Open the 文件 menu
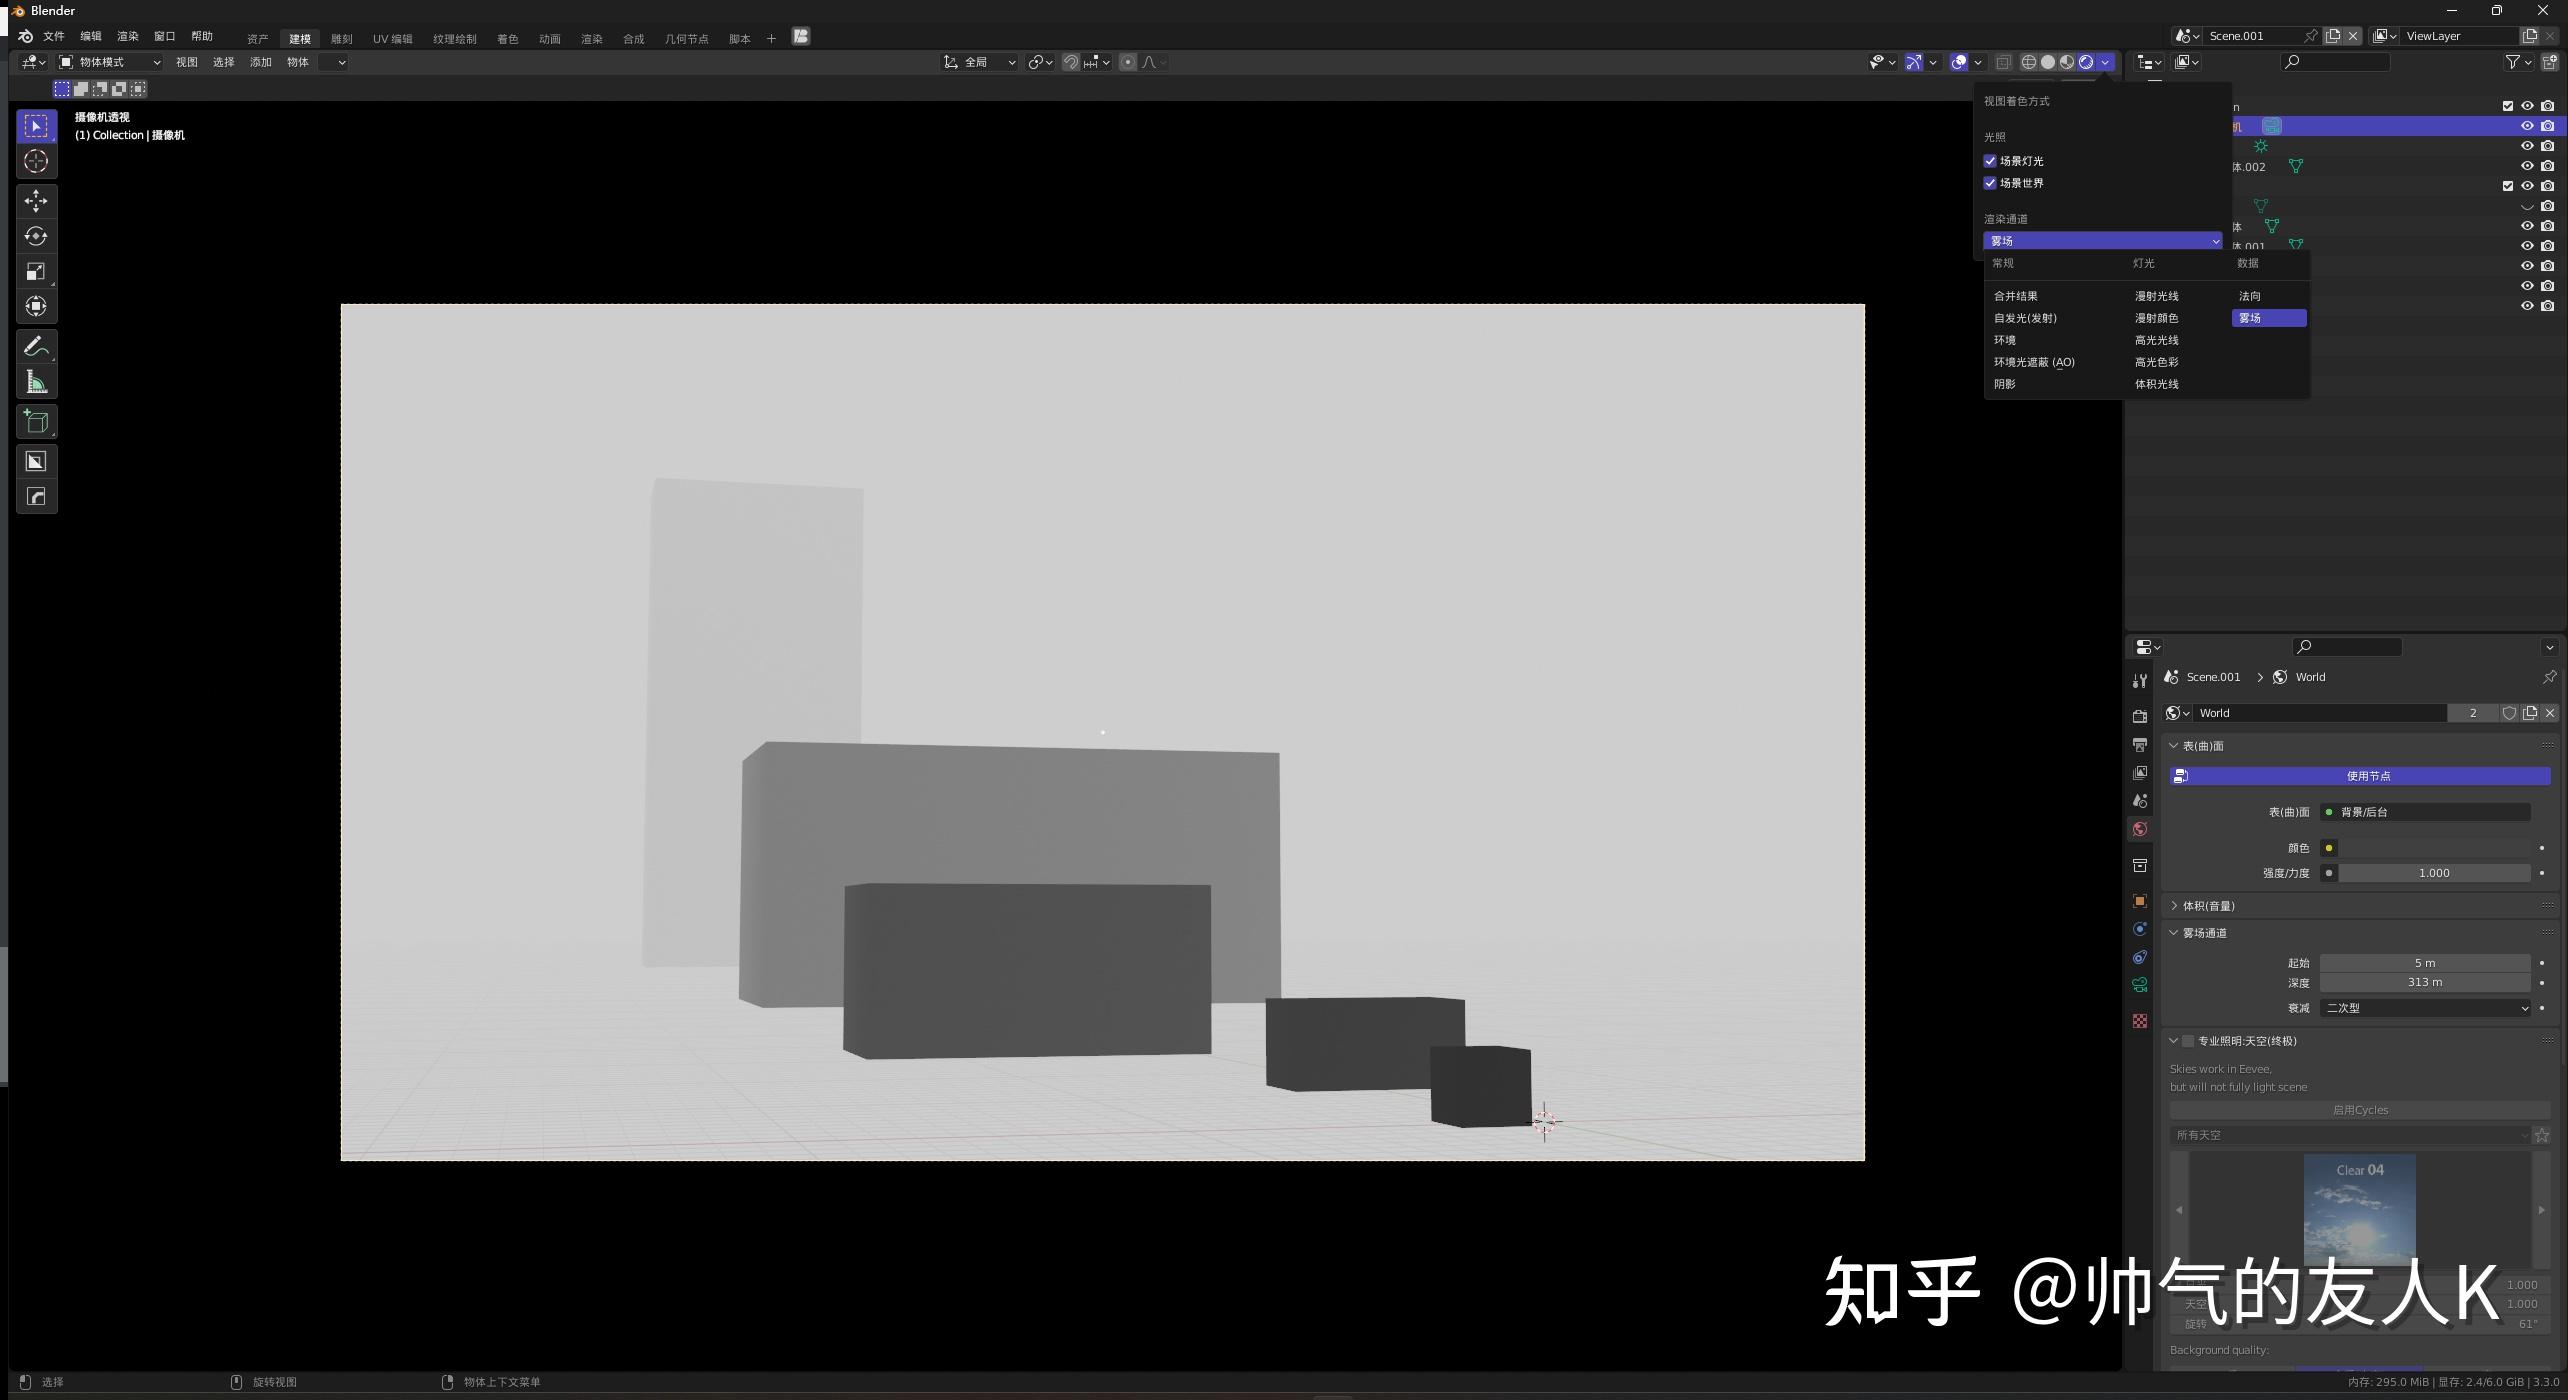 [x=54, y=36]
